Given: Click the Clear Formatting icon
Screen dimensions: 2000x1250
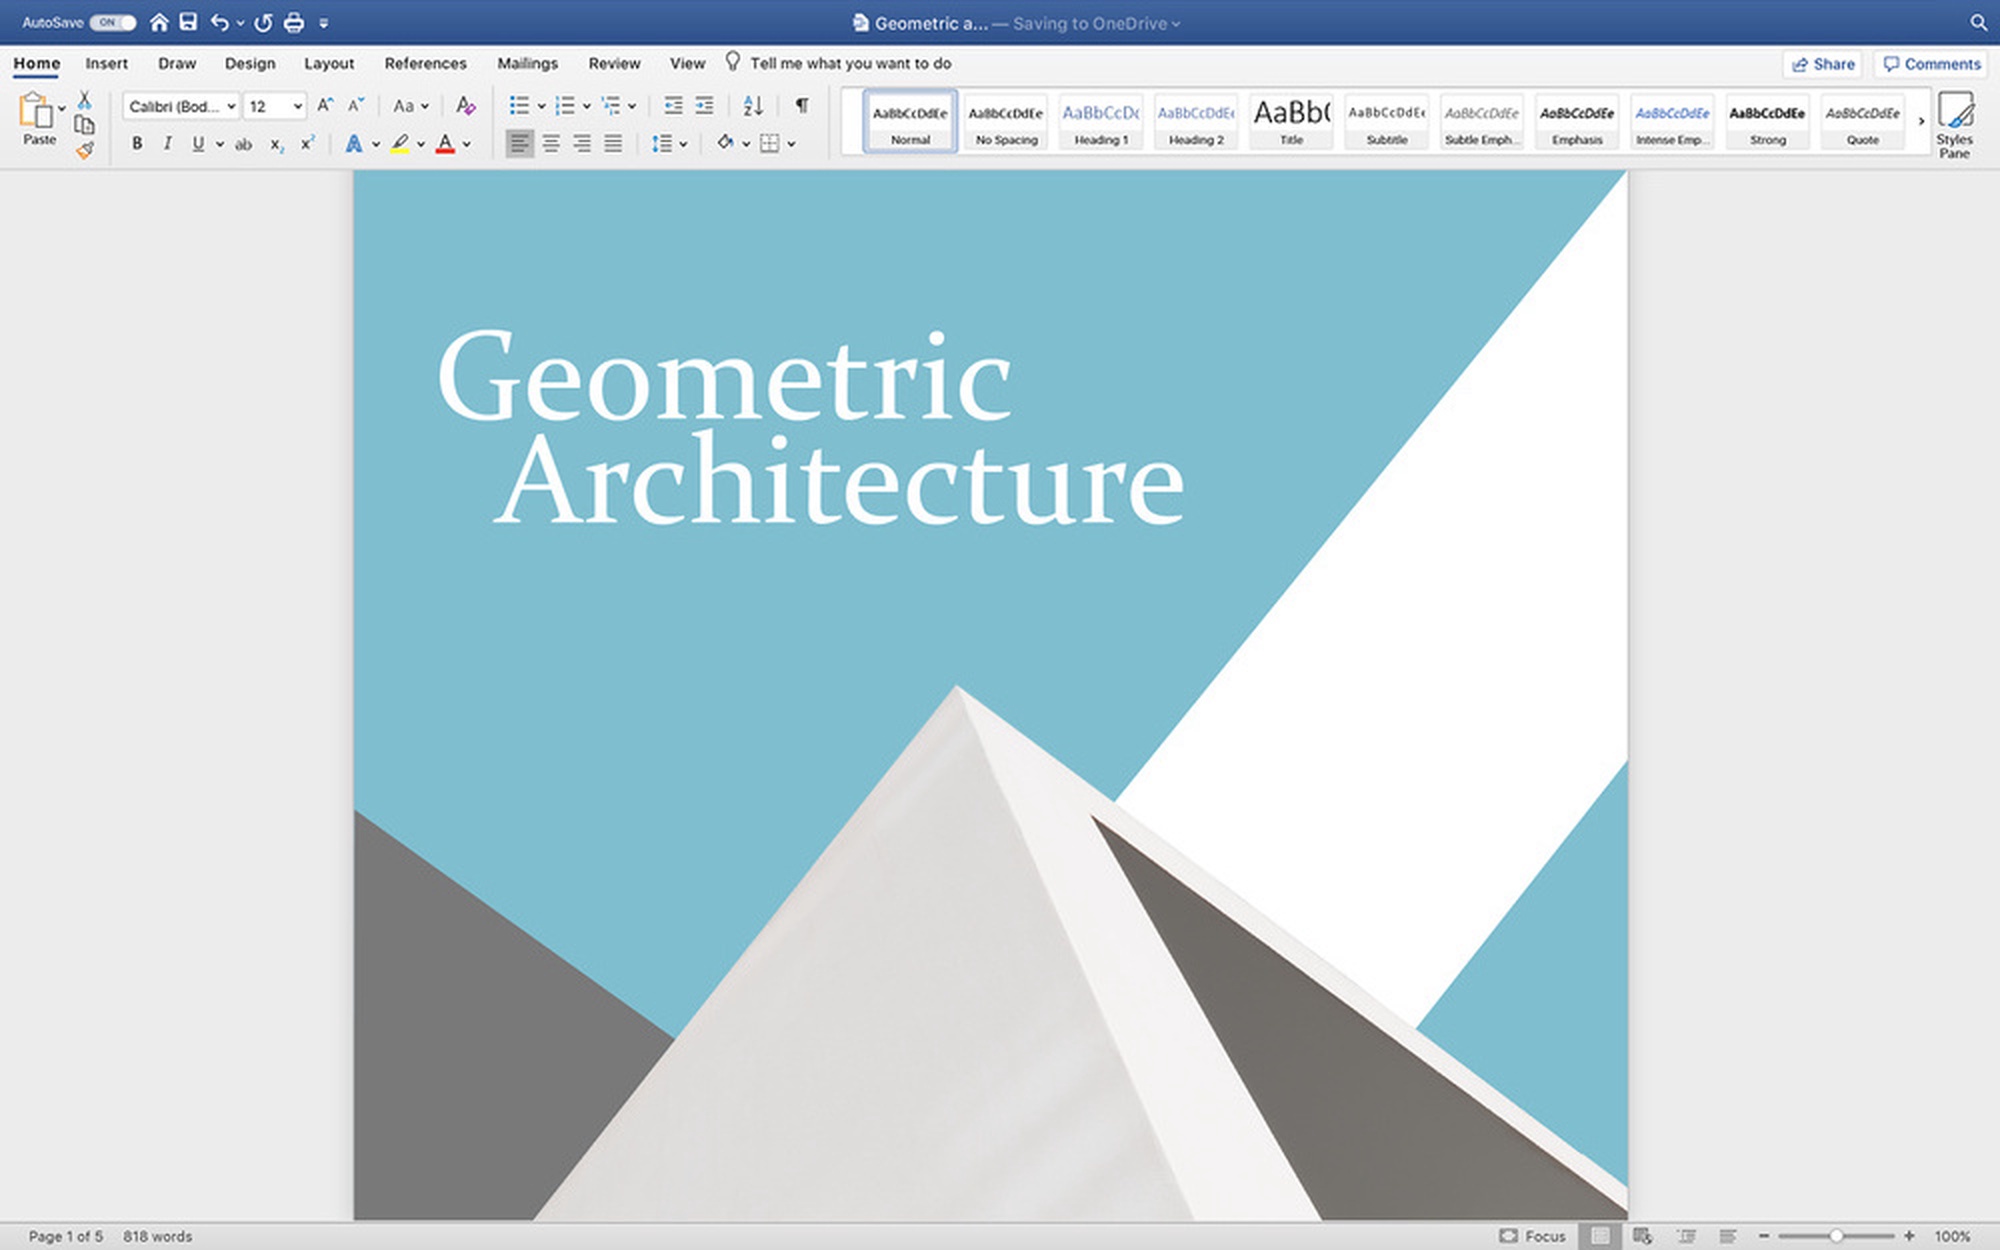Looking at the screenshot, I should pos(465,105).
